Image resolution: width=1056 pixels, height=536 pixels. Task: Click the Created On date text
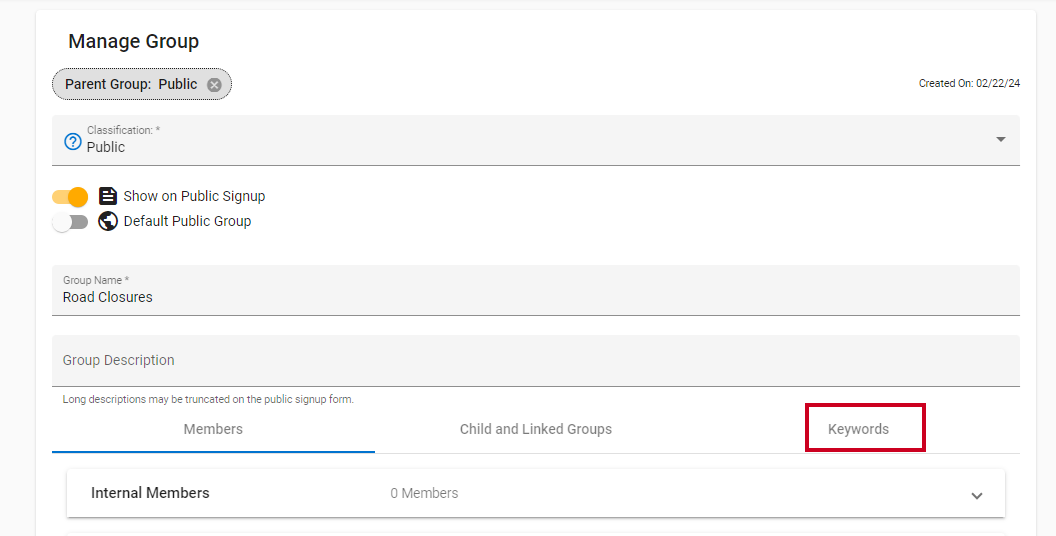click(969, 83)
